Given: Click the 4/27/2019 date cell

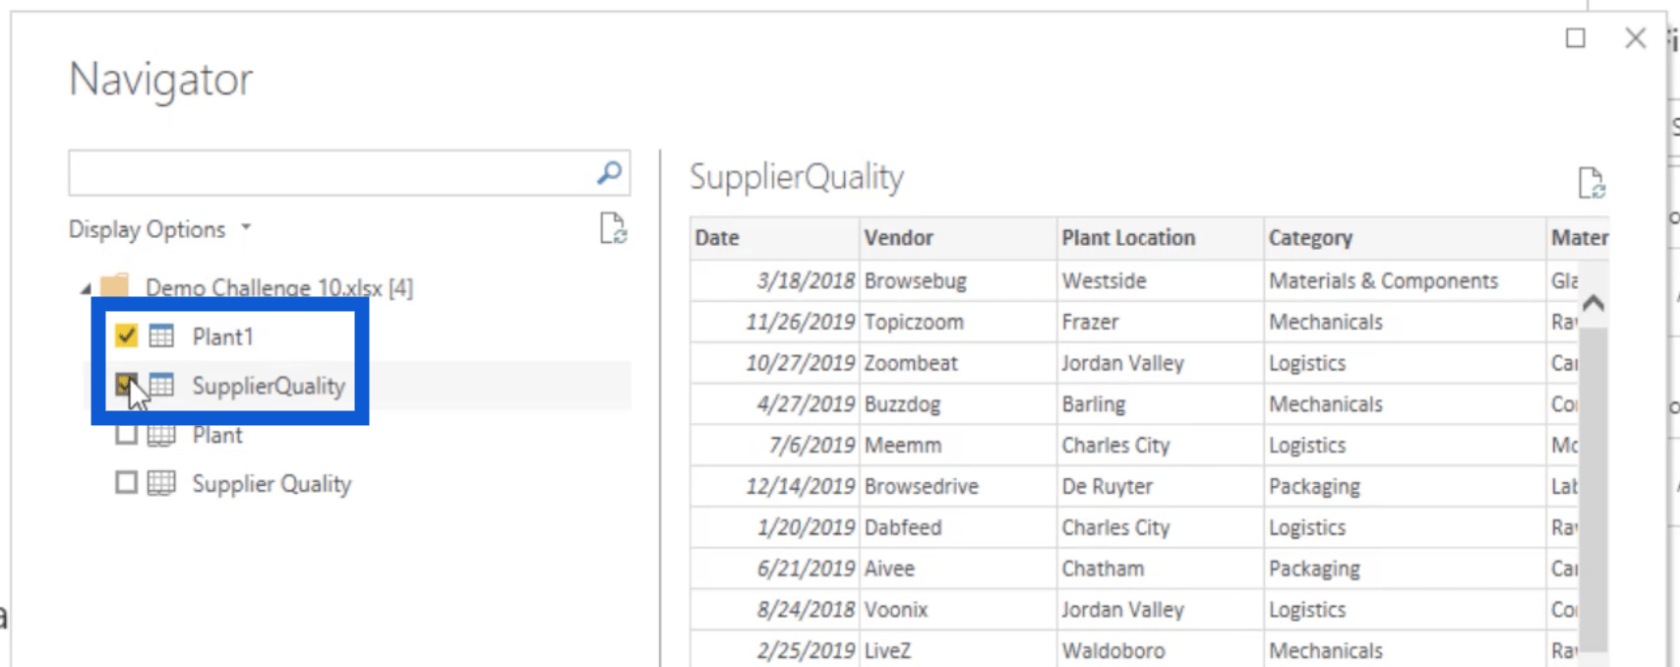Looking at the screenshot, I should 774,404.
